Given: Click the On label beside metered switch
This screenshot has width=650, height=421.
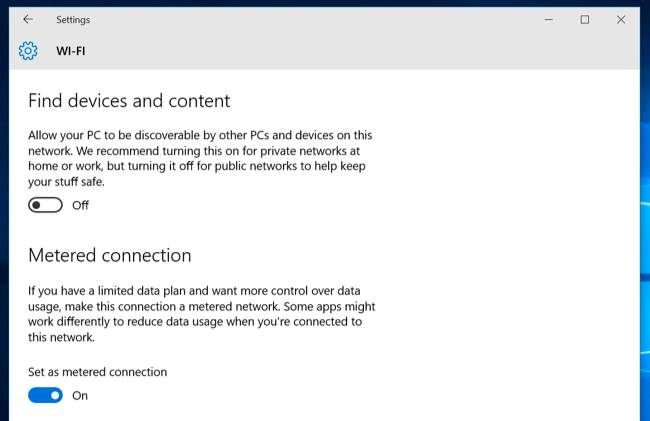Looking at the screenshot, I should pyautogui.click(x=80, y=395).
